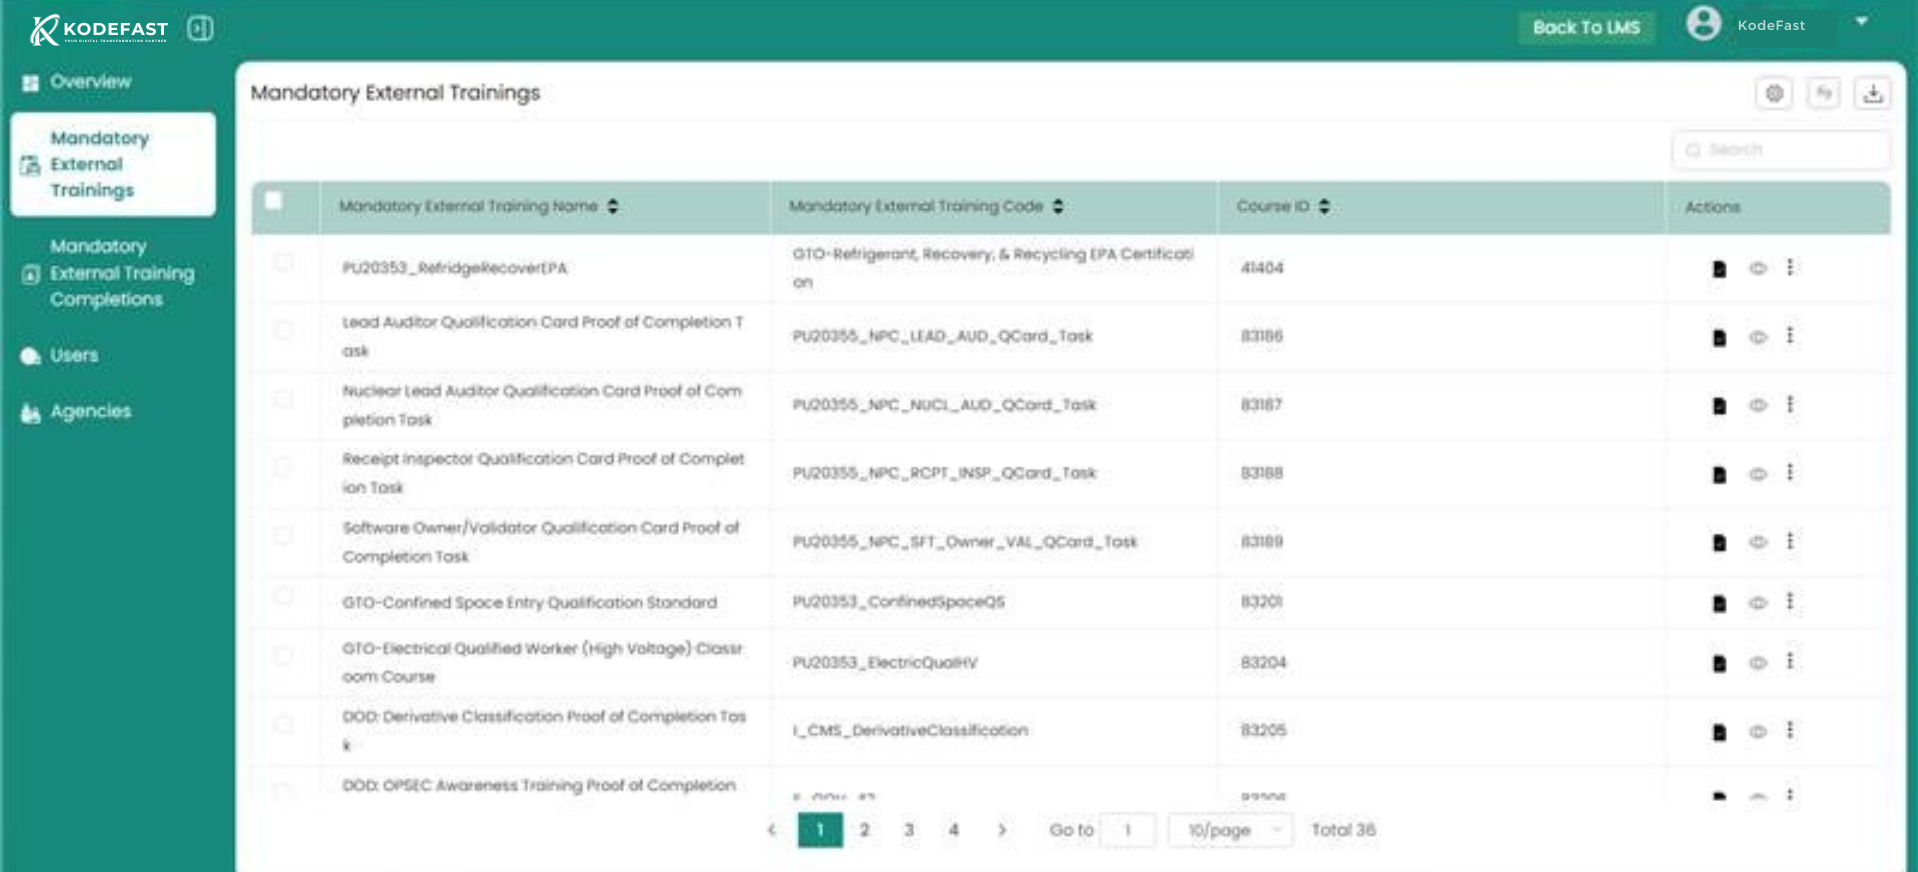Open the 10/page size dropdown

[x=1230, y=830]
